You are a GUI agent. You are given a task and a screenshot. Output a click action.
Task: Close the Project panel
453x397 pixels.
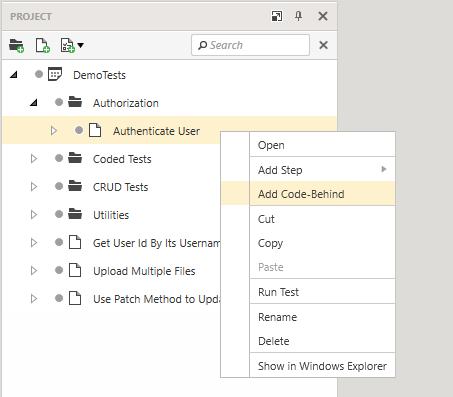[323, 16]
